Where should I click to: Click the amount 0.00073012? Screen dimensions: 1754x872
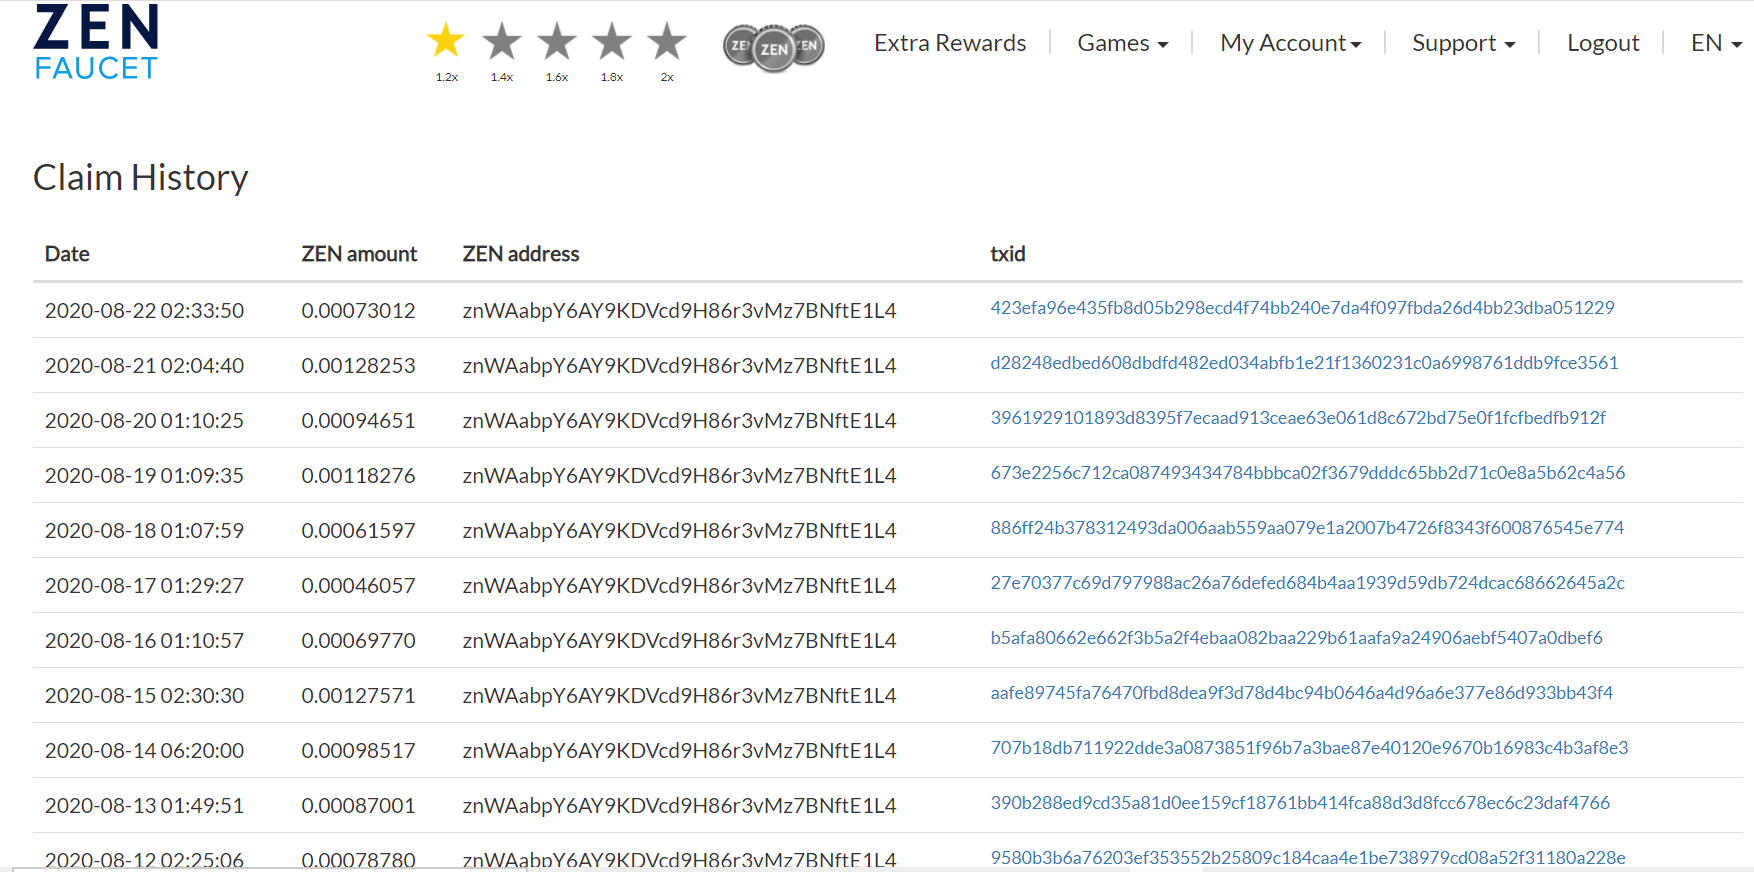(x=358, y=311)
